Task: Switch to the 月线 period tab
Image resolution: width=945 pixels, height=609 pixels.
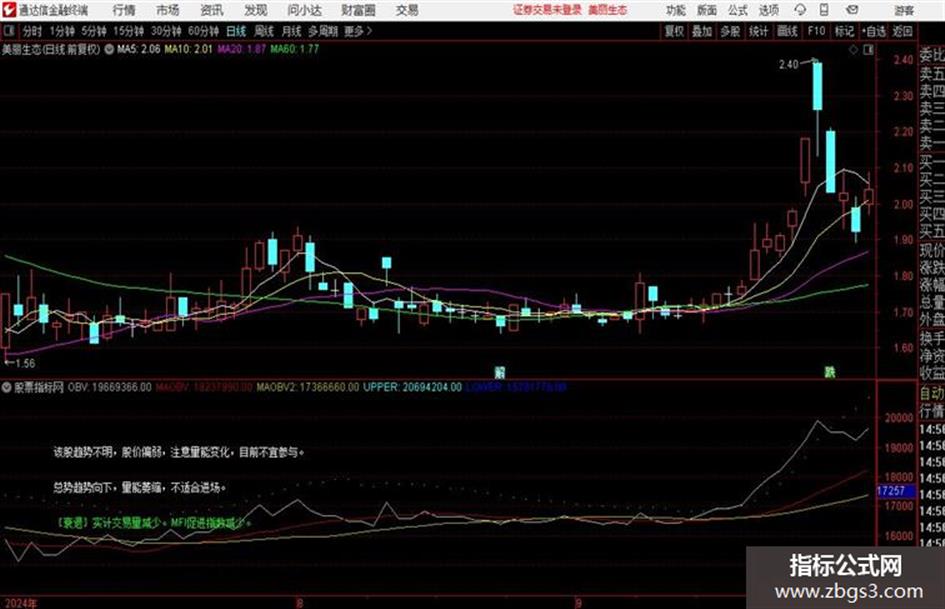Action: (x=292, y=31)
